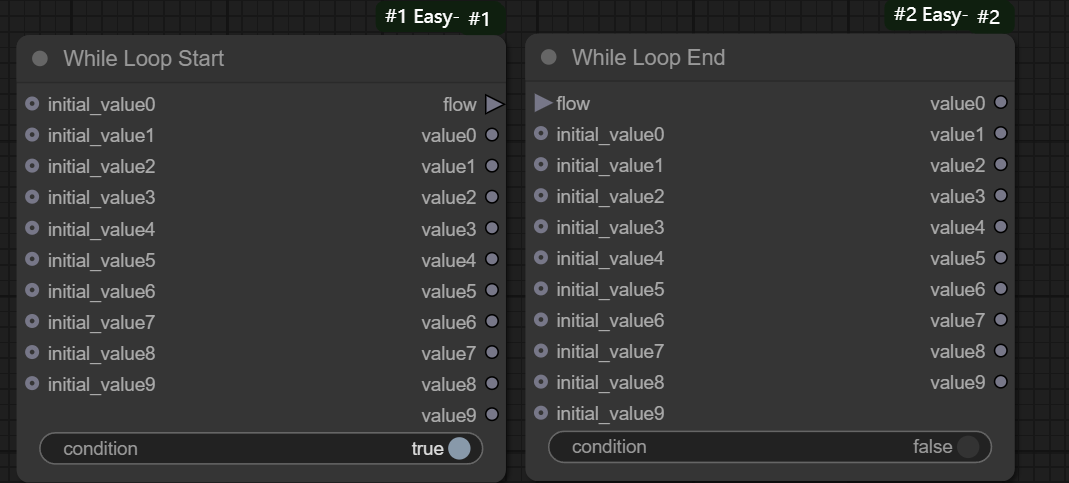Click the value0 output socket on While Loop End
The width and height of the screenshot is (1069, 483).
tap(1000, 103)
